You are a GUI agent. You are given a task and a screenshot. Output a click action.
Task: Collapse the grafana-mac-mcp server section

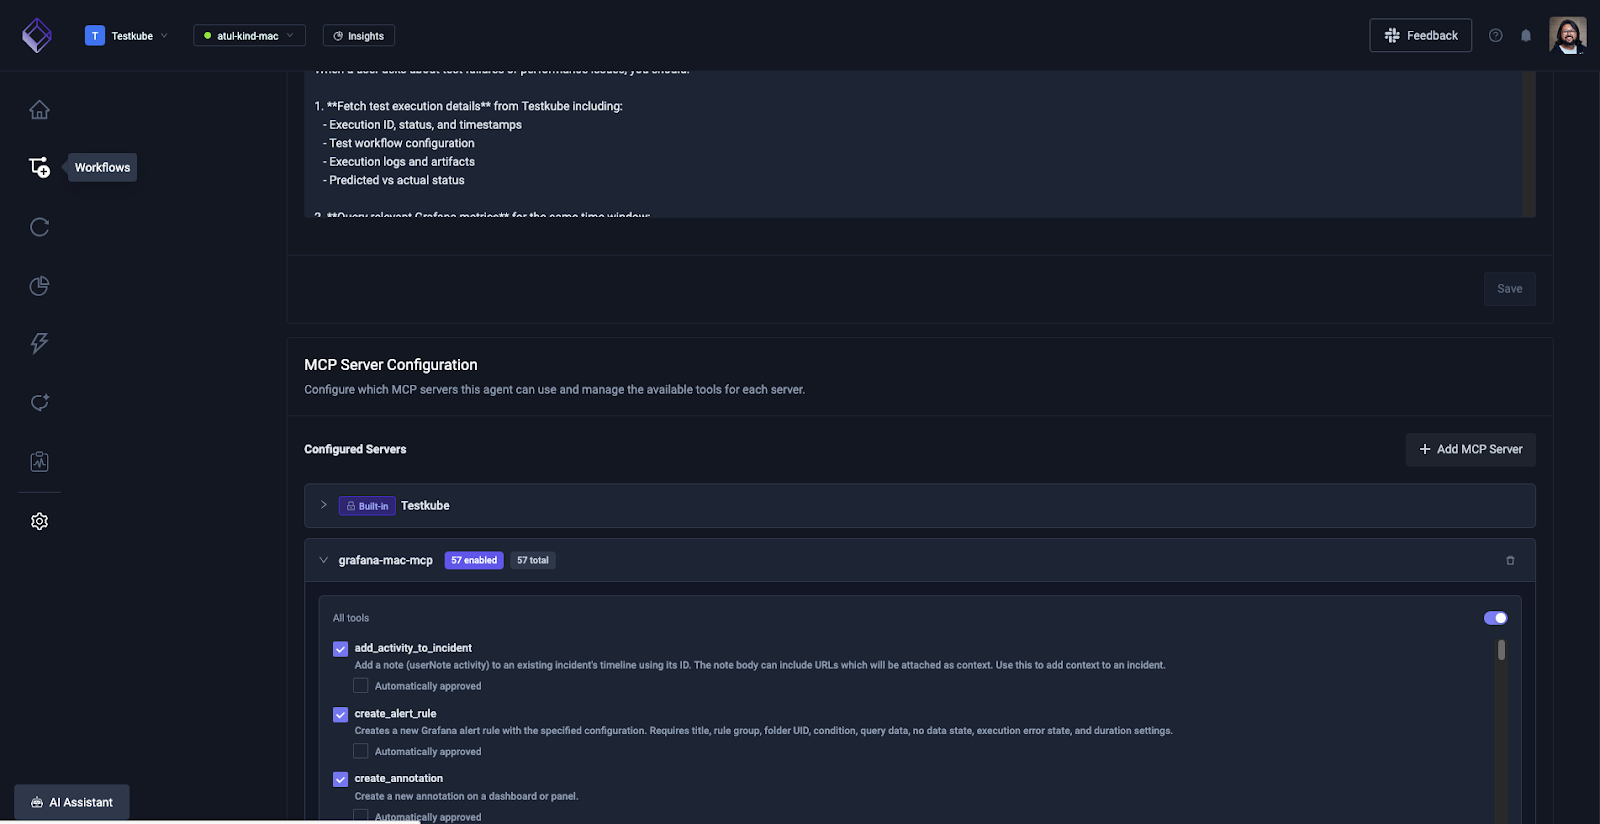click(323, 560)
